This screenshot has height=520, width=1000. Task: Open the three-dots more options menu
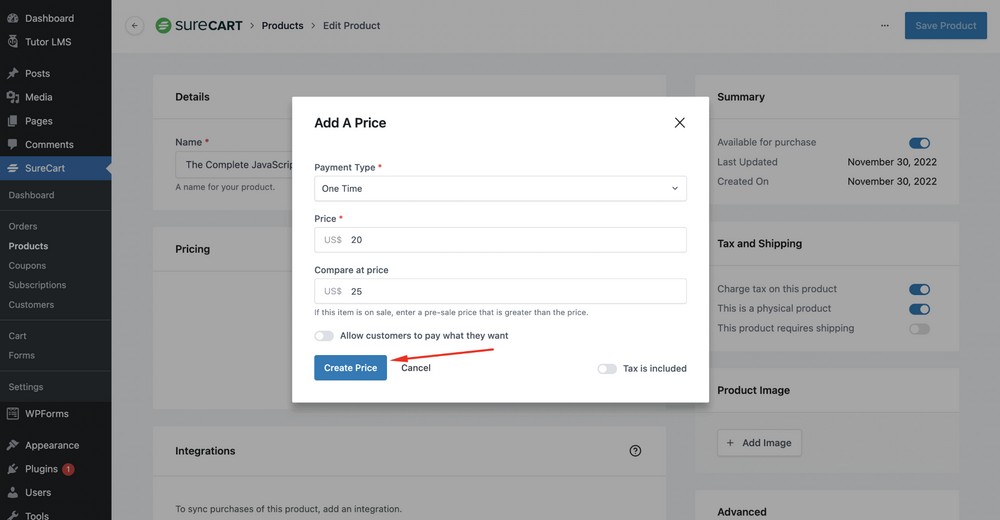point(885,26)
